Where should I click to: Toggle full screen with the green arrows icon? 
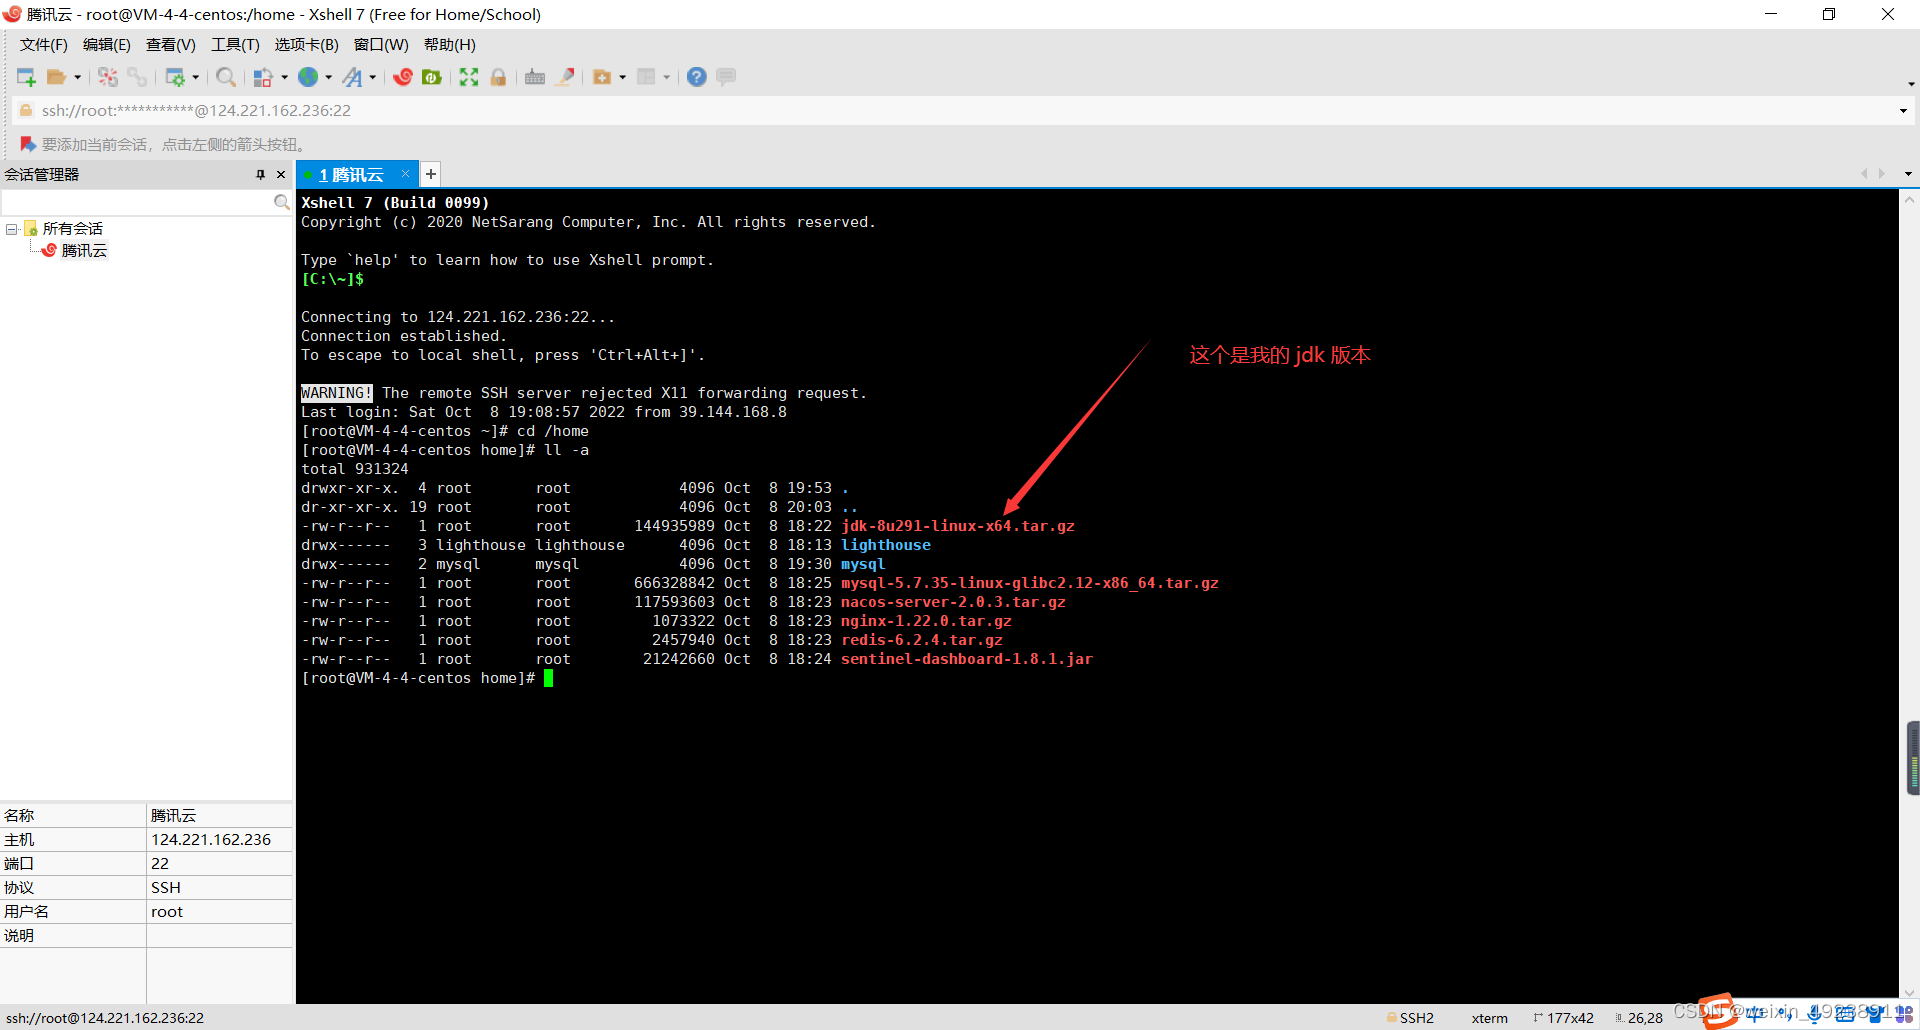(x=469, y=77)
